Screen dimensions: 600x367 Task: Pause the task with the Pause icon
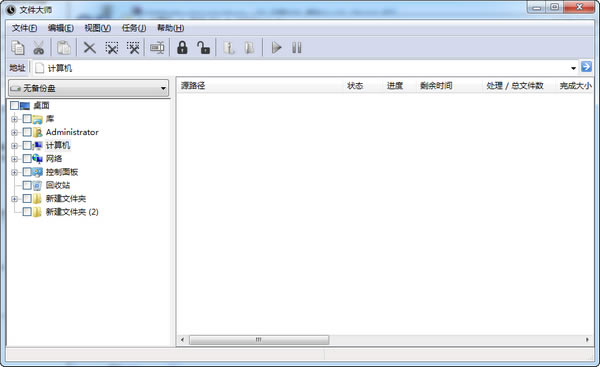297,48
